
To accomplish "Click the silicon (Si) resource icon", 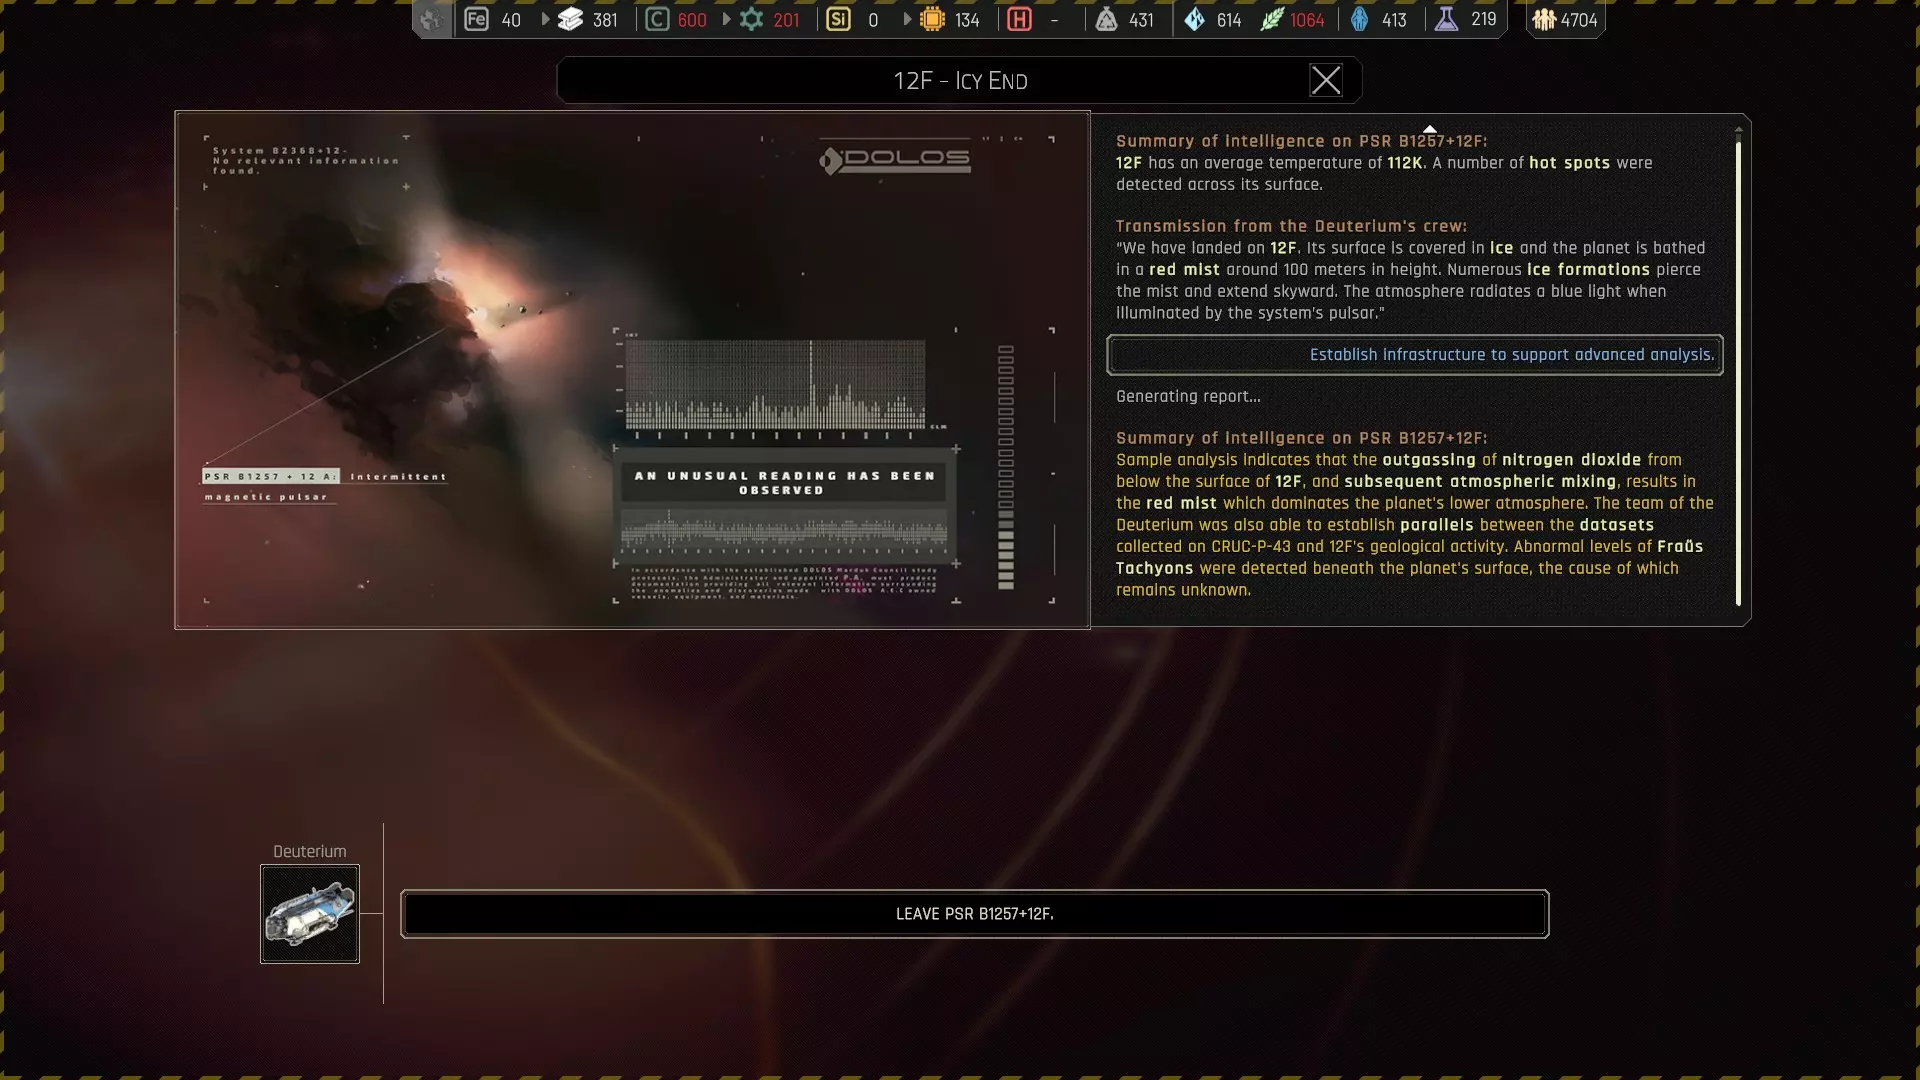I will point(839,19).
